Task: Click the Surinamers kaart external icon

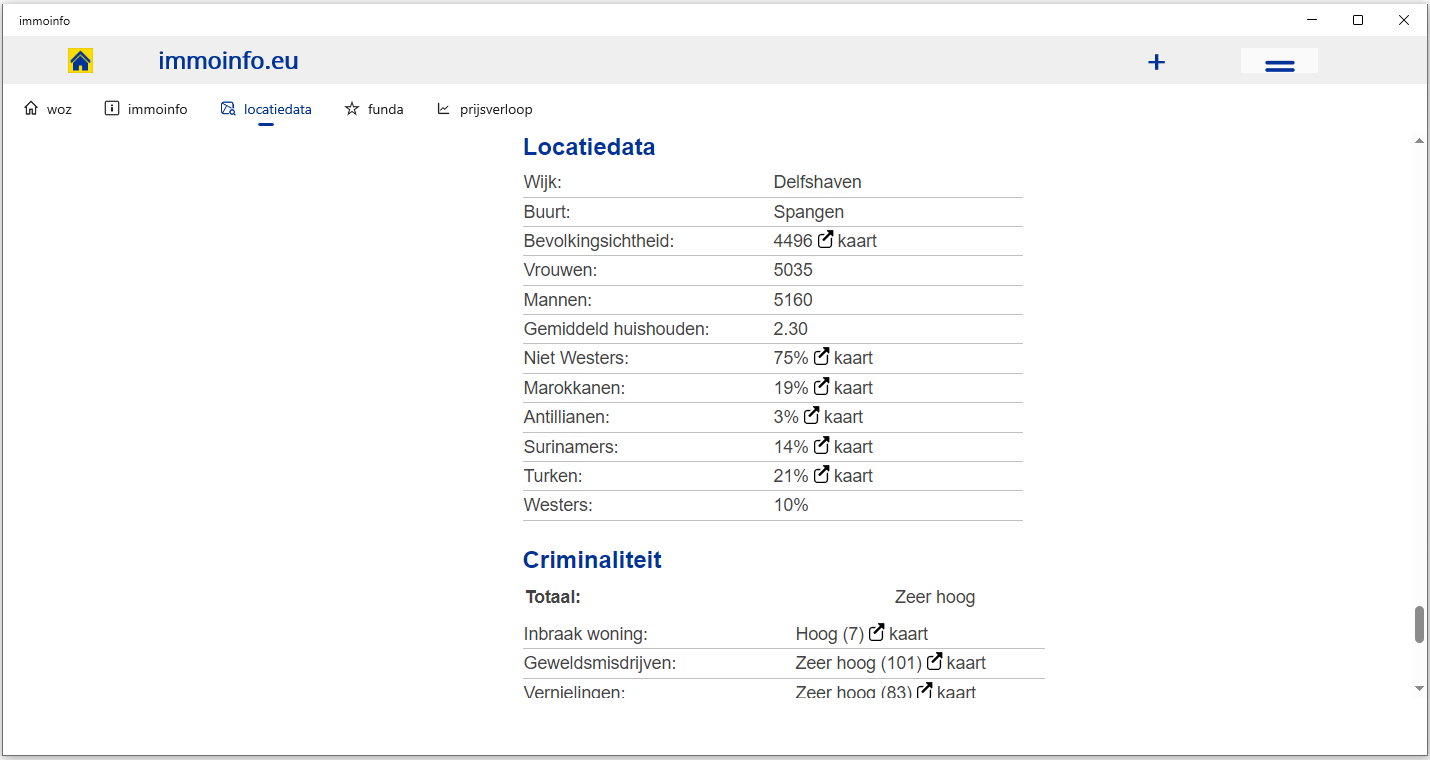Action: pos(822,446)
